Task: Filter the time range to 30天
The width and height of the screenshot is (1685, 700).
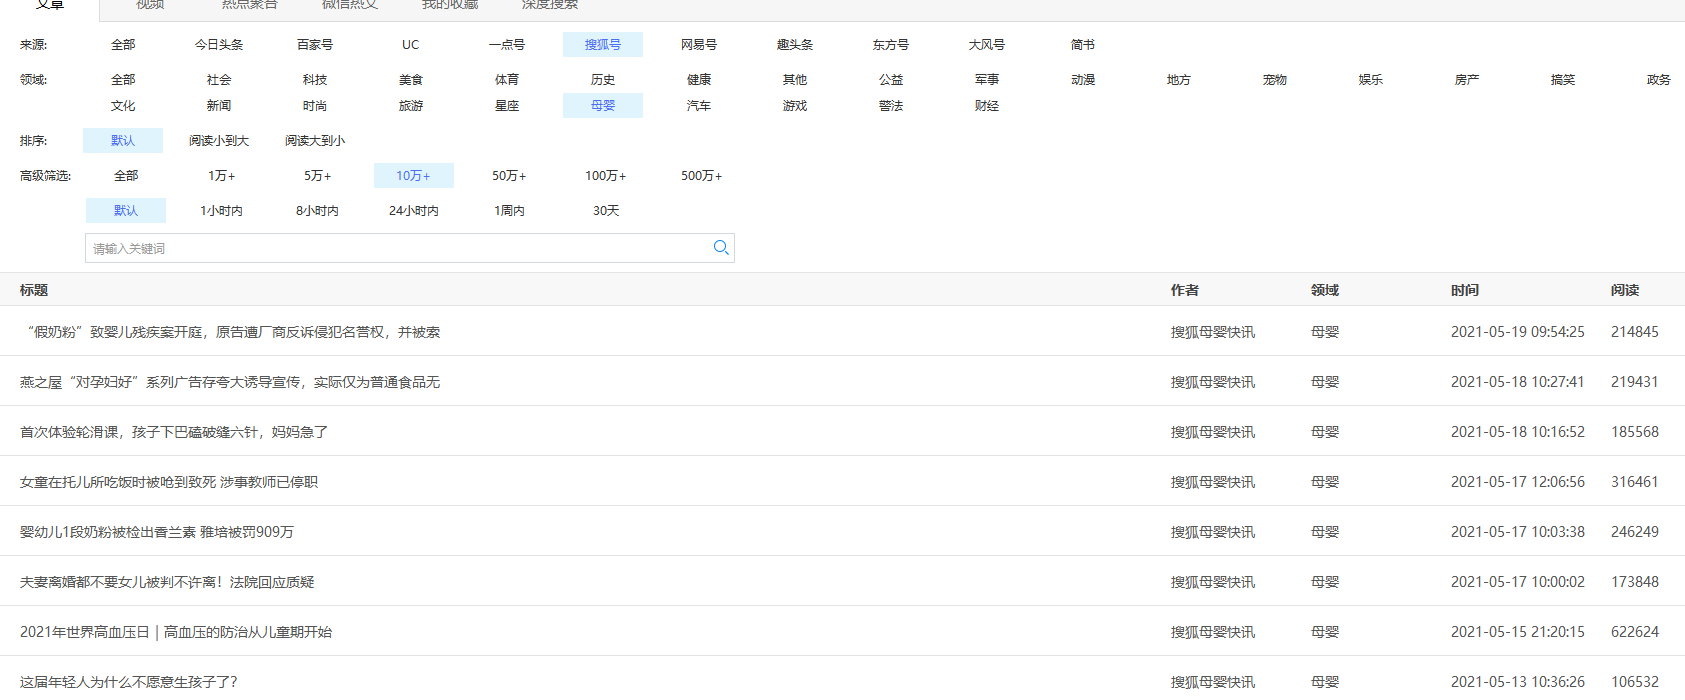Action: (606, 211)
